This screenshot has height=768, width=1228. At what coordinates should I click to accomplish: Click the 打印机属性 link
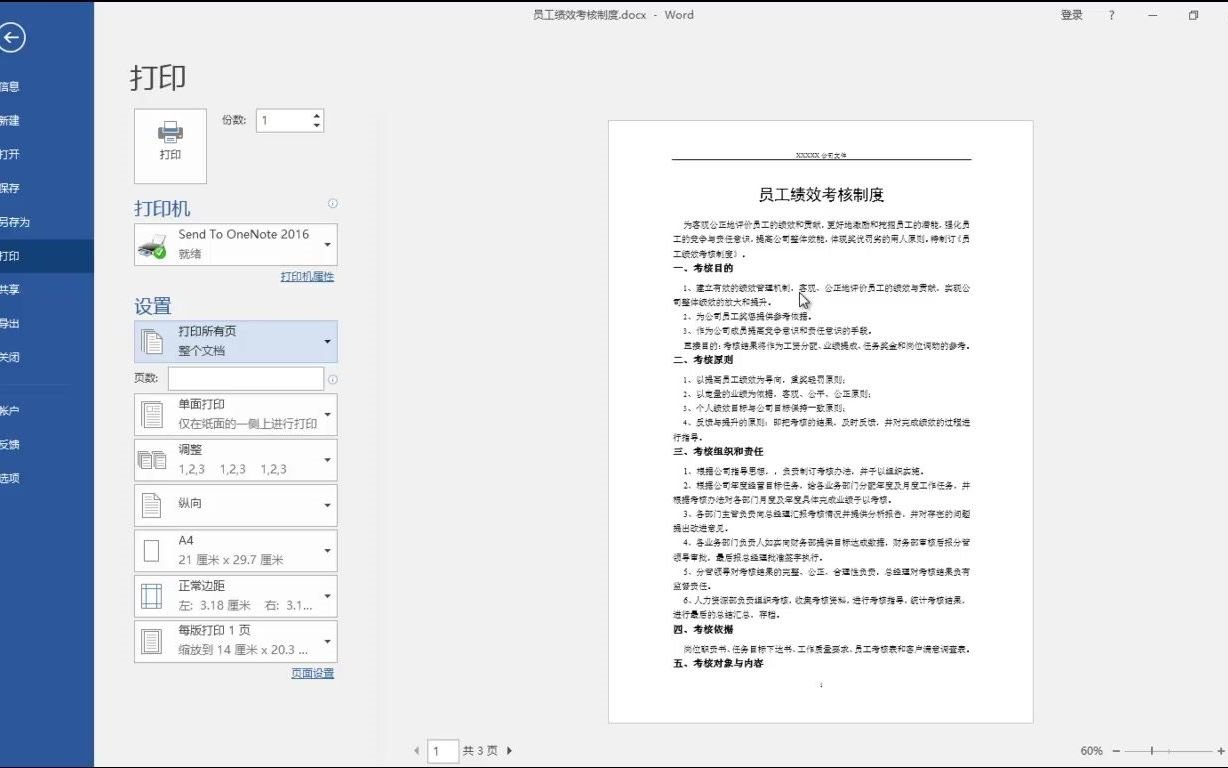point(308,276)
